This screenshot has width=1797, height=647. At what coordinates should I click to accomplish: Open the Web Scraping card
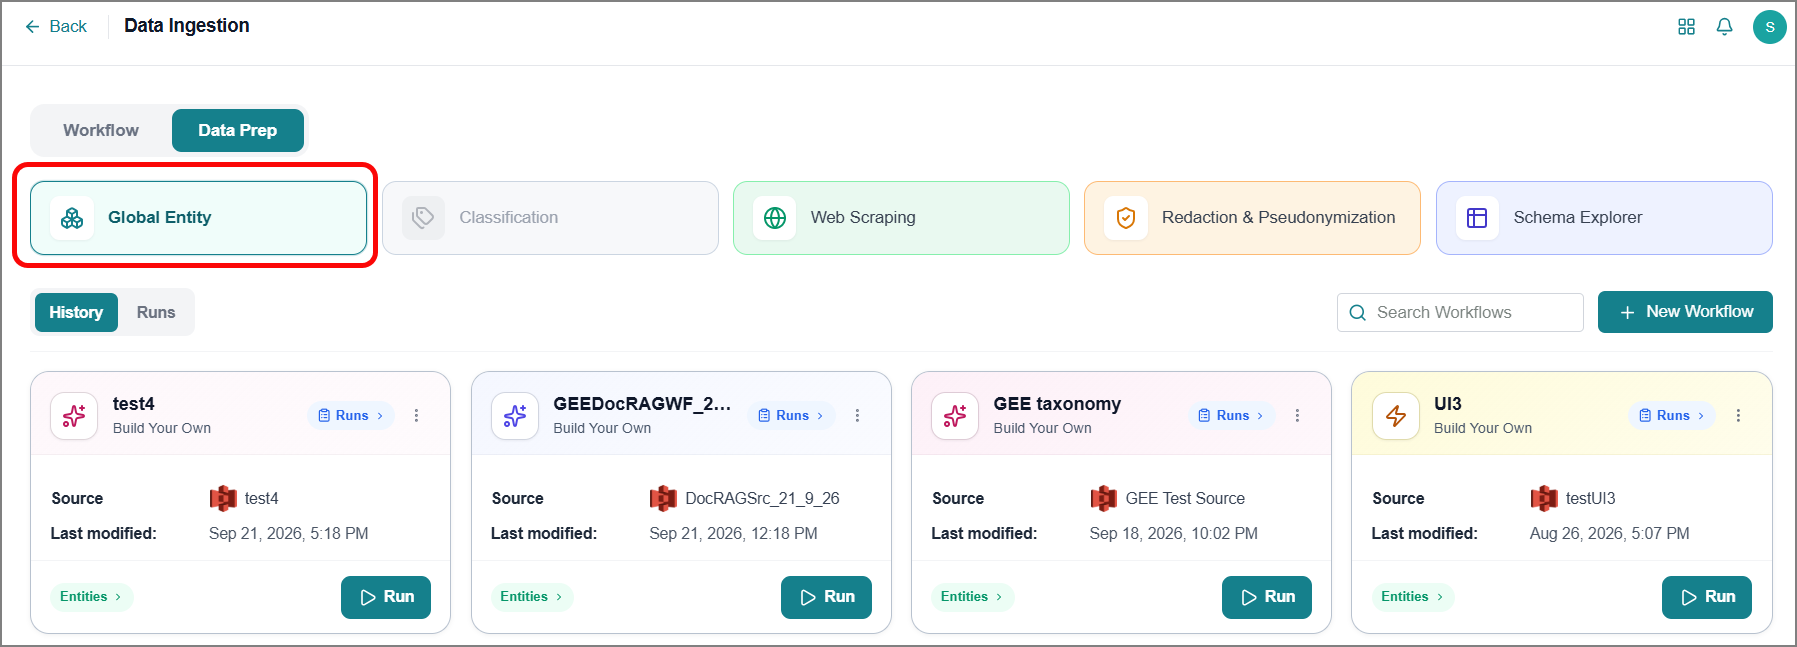pyautogui.click(x=901, y=218)
